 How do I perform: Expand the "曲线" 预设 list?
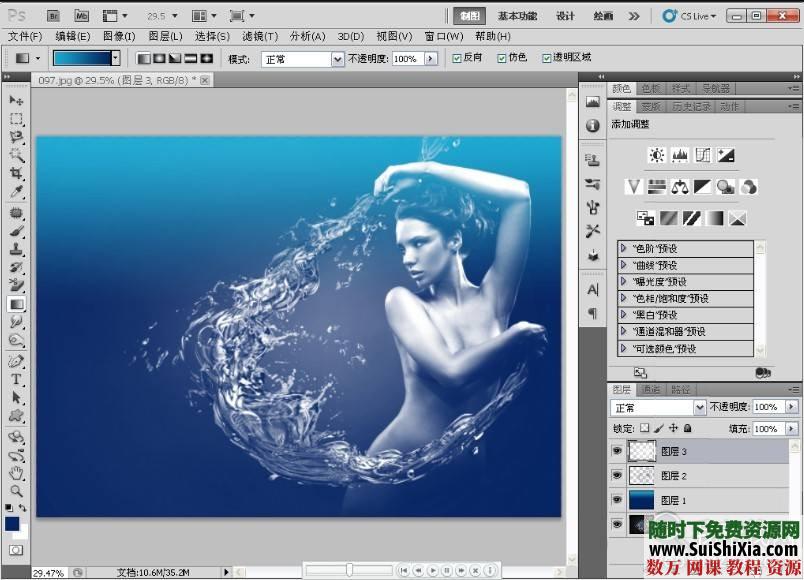[624, 265]
